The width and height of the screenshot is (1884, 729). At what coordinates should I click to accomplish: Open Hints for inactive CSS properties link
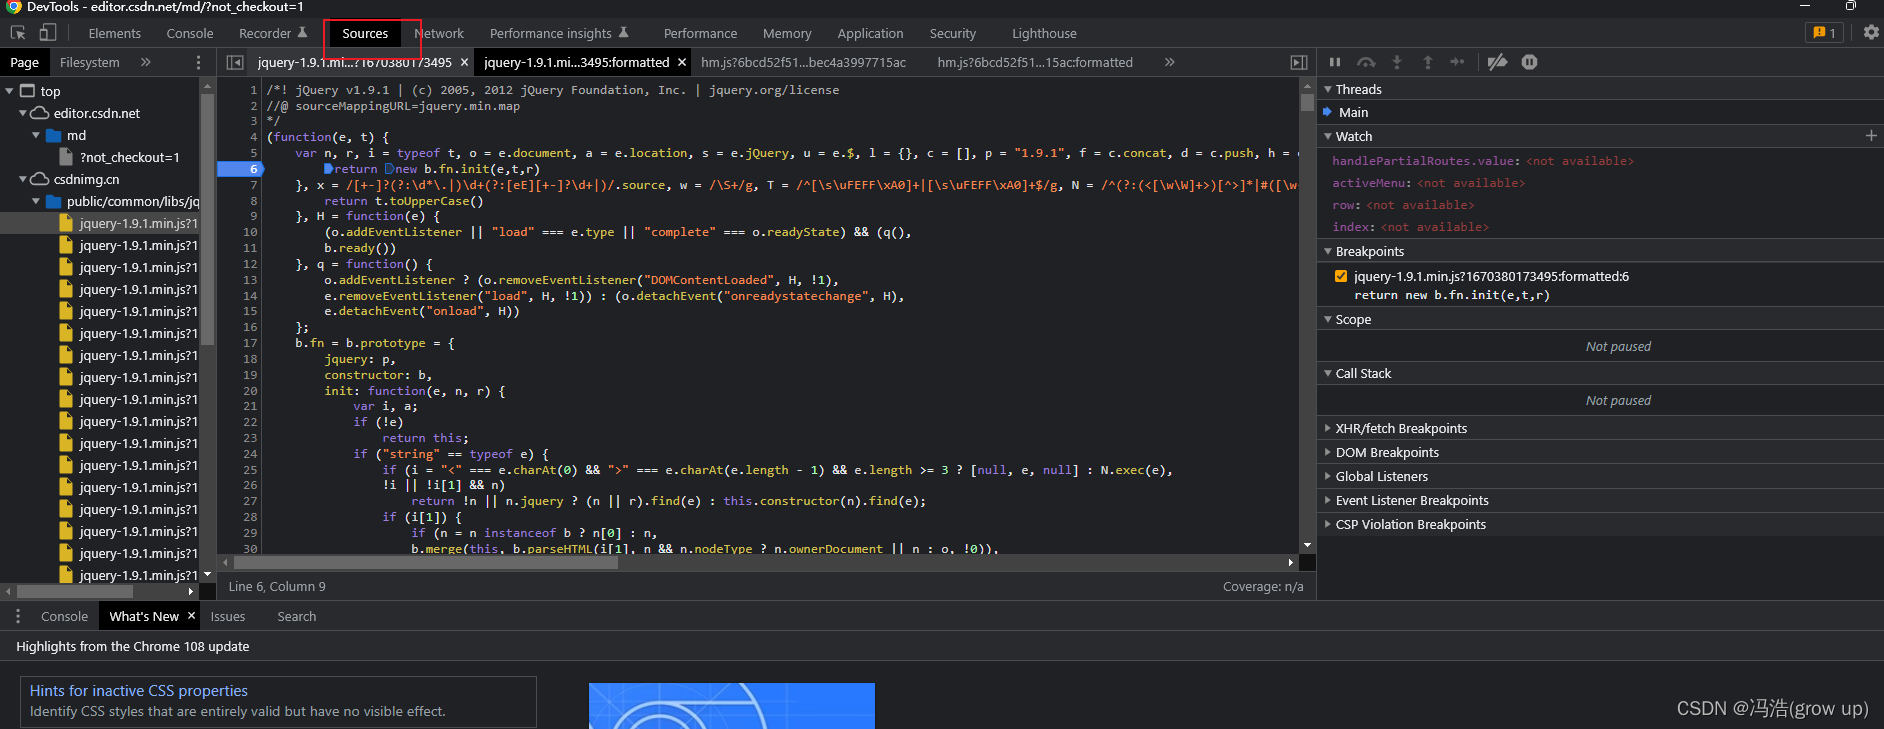[x=139, y=690]
